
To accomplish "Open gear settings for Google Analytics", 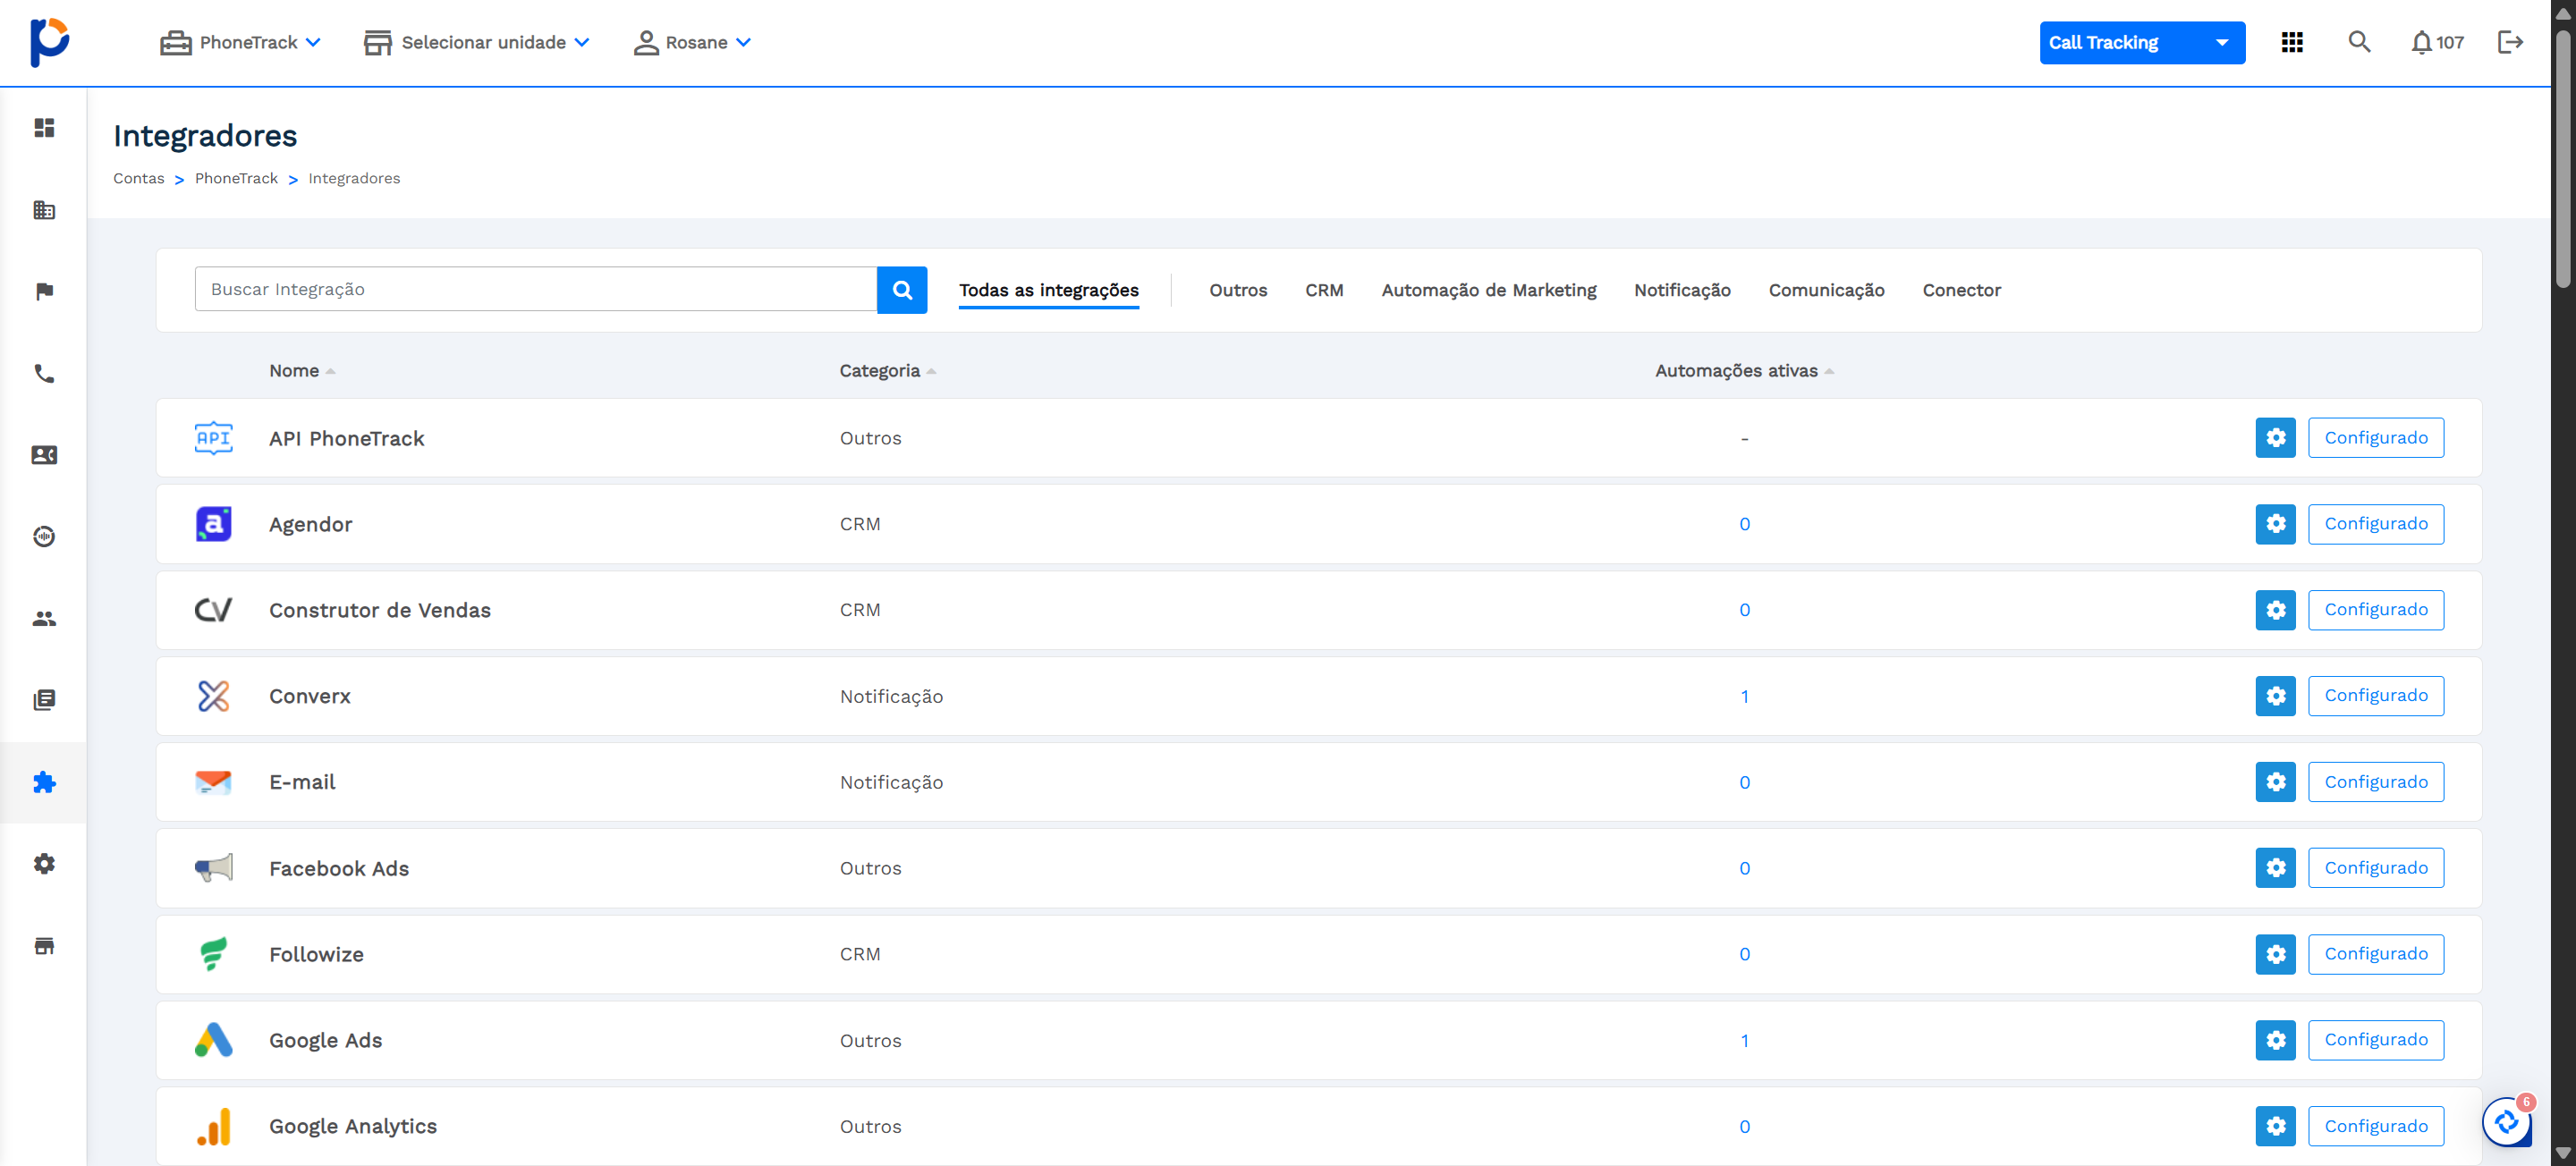I will click(x=2275, y=1126).
